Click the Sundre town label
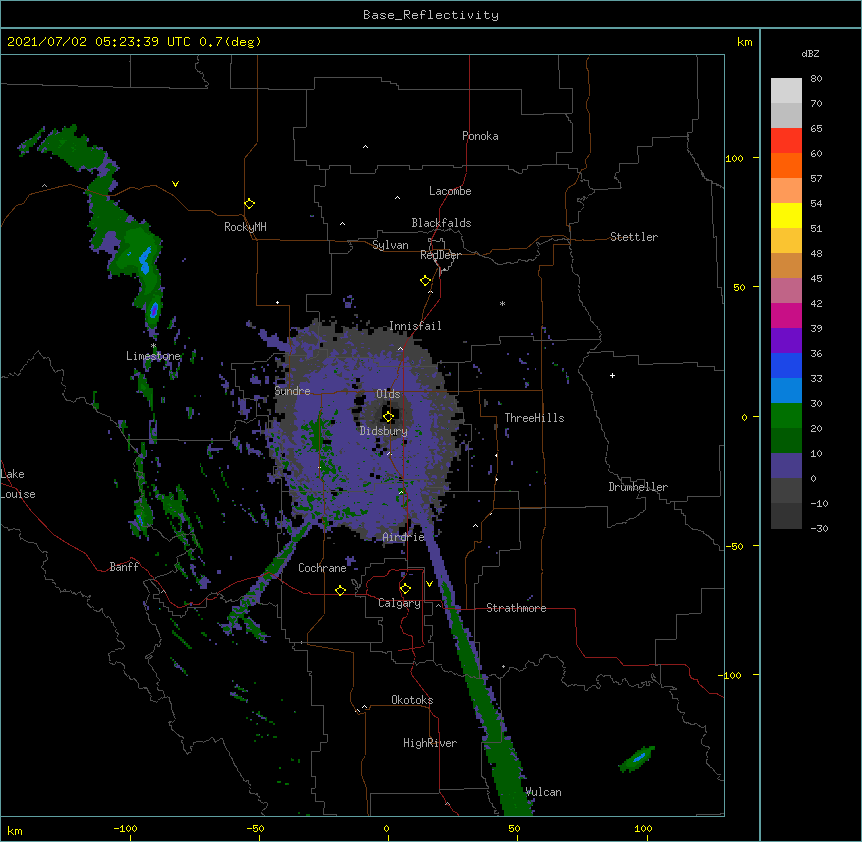862x842 pixels. click(292, 391)
